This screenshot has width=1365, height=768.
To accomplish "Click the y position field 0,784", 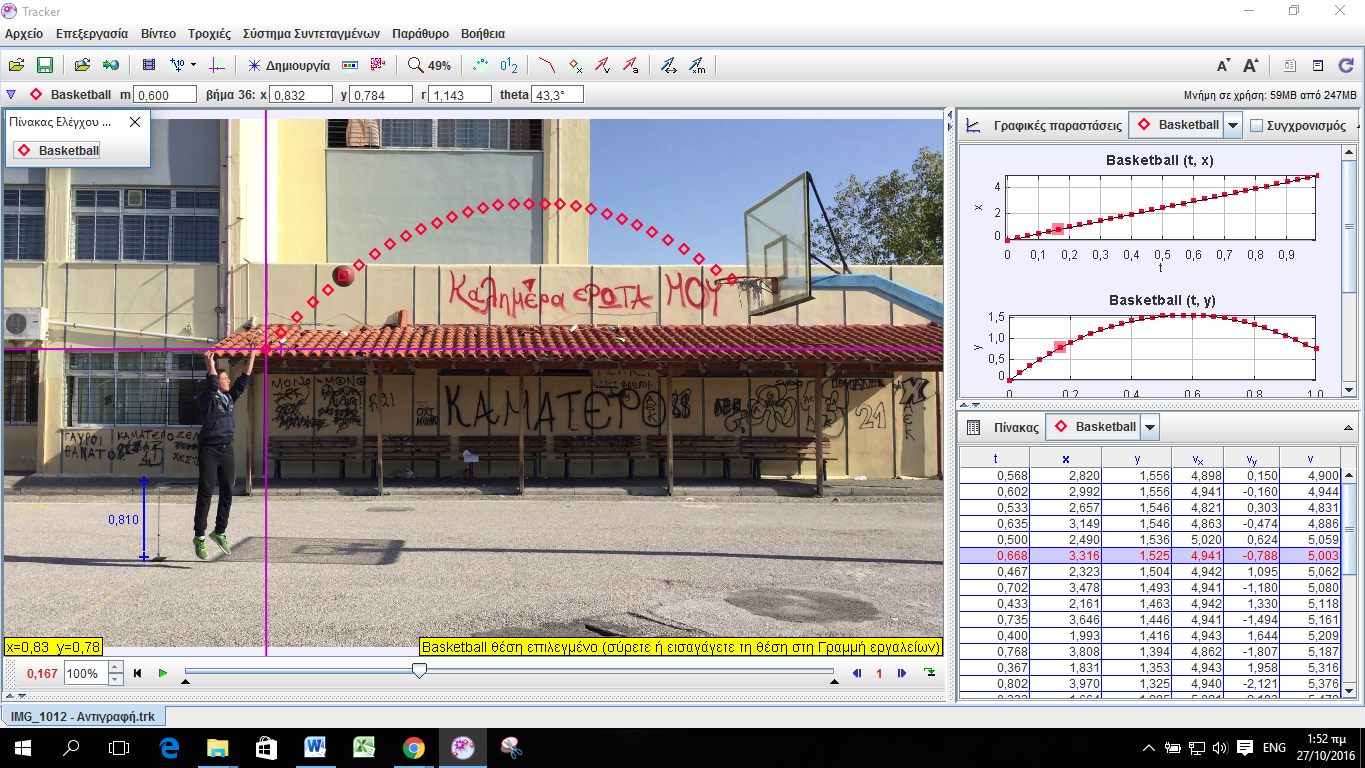I will pyautogui.click(x=381, y=95).
